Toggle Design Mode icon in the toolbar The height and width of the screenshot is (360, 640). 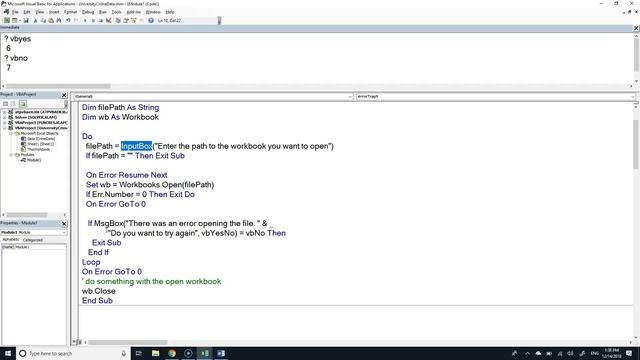[109, 20]
